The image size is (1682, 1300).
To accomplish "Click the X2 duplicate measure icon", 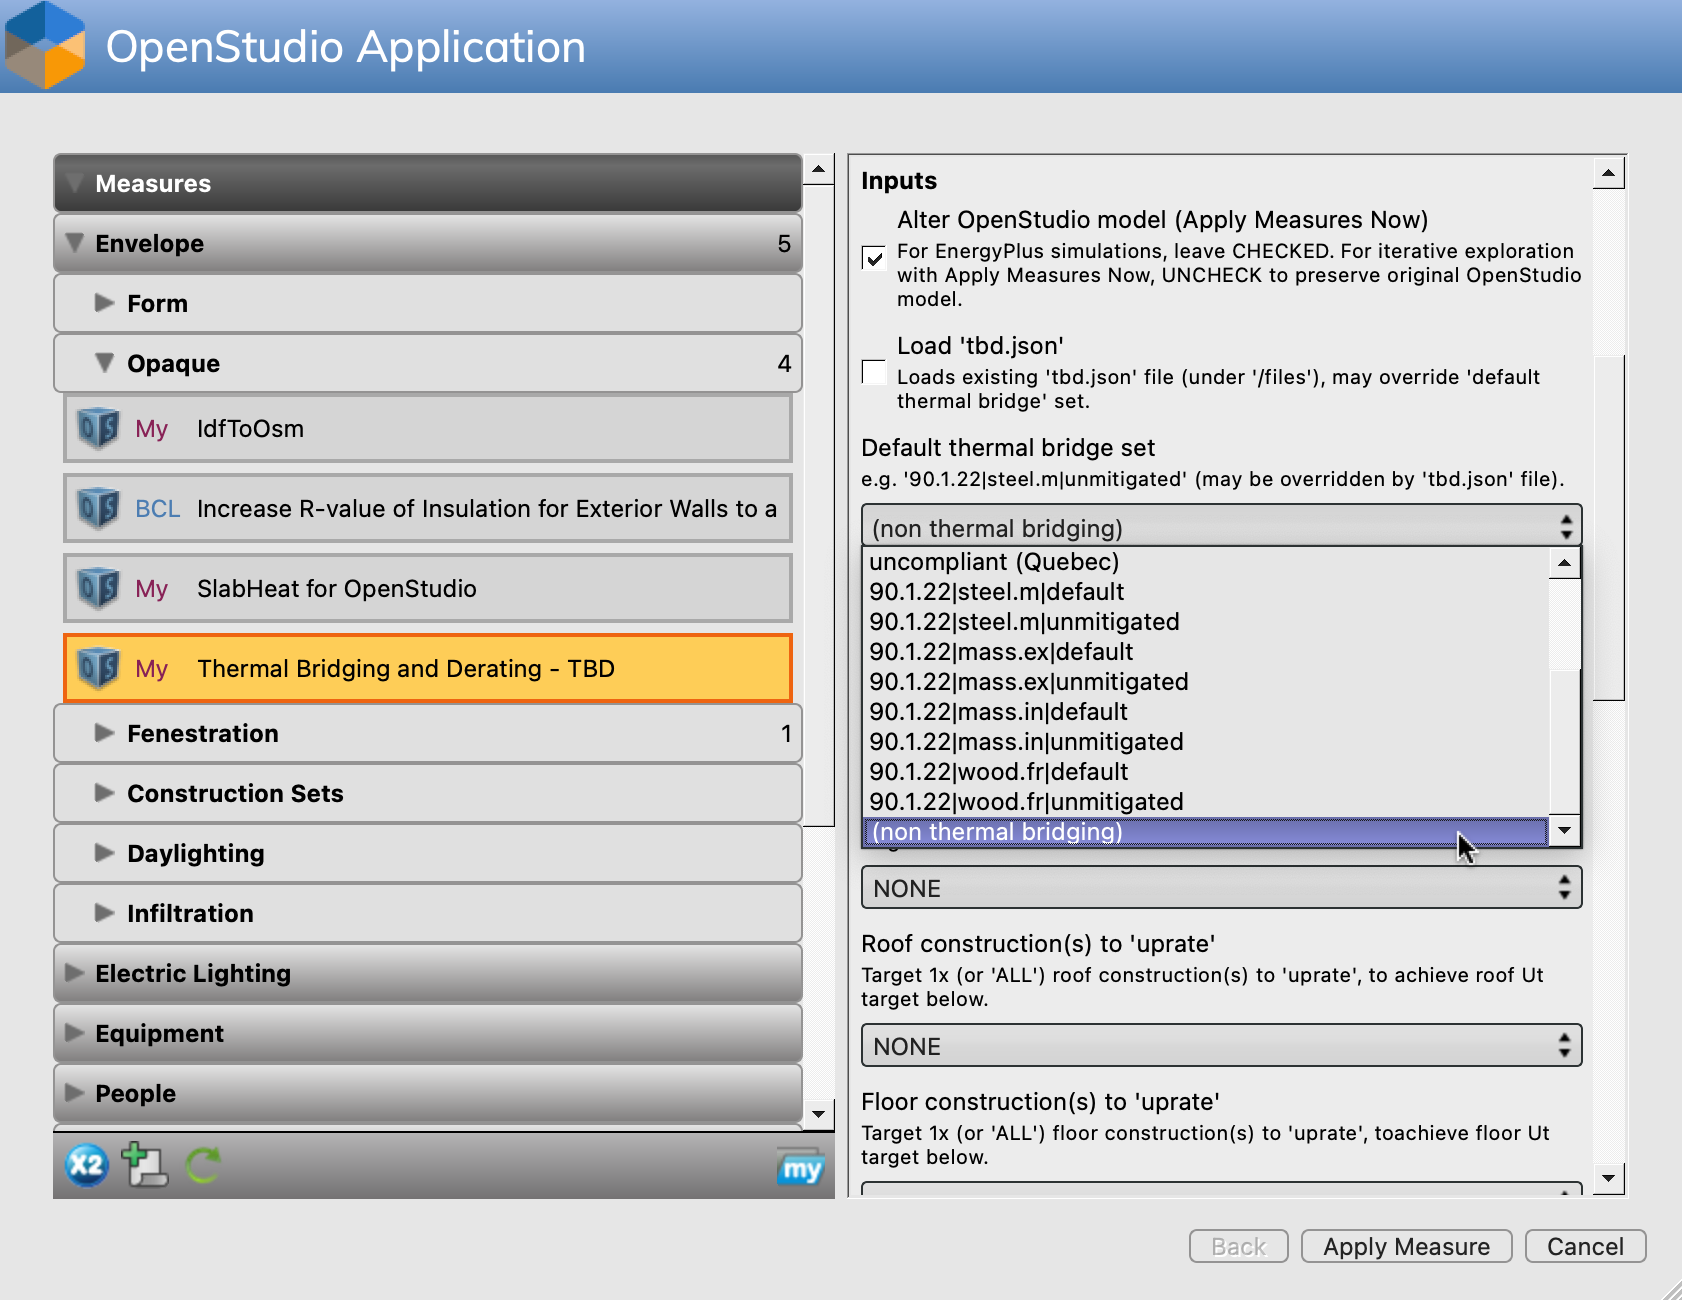I will point(87,1165).
